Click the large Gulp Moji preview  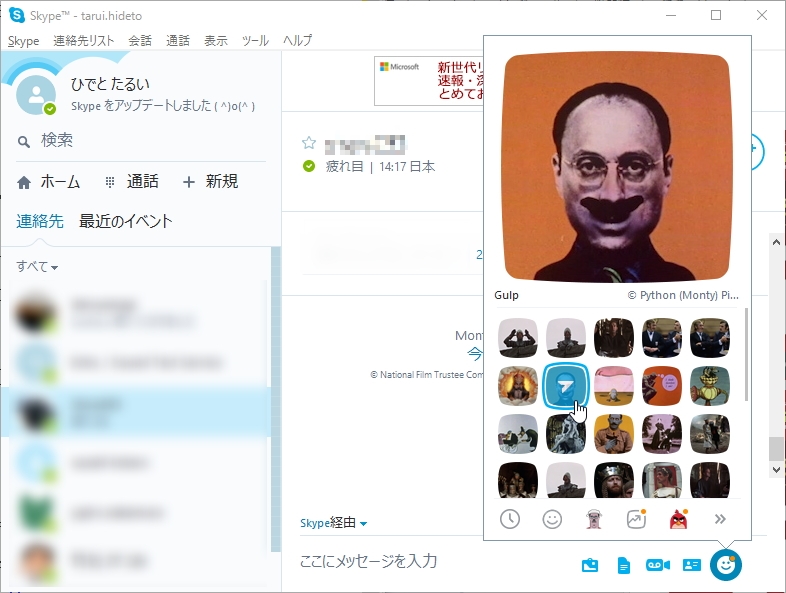[x=617, y=167]
